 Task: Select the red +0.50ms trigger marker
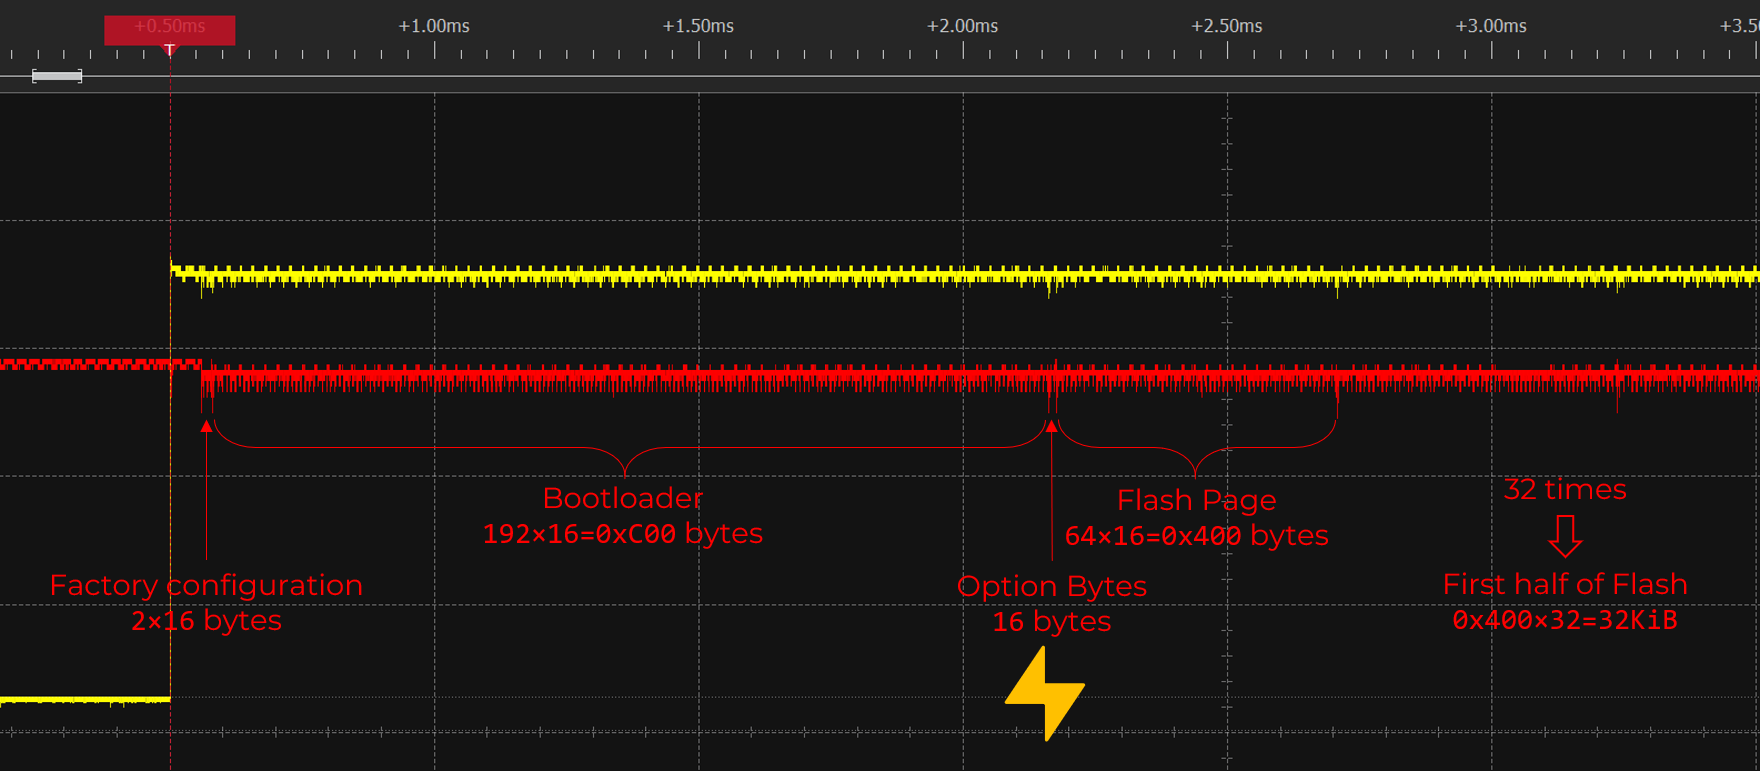(x=170, y=30)
